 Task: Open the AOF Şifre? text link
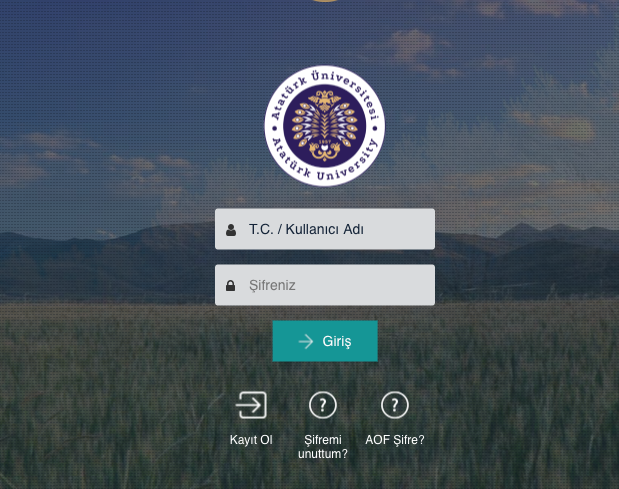[394, 440]
